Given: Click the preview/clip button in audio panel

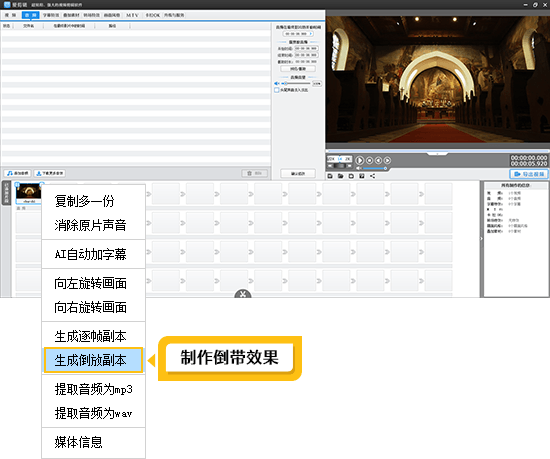Looking at the screenshot, I should (298, 69).
